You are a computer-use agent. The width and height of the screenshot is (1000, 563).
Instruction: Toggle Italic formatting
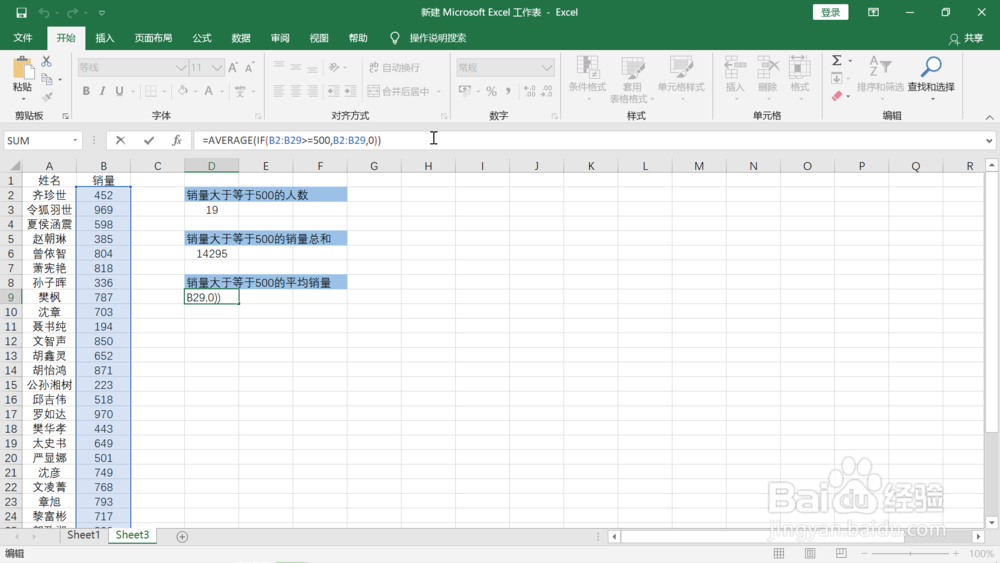102,91
